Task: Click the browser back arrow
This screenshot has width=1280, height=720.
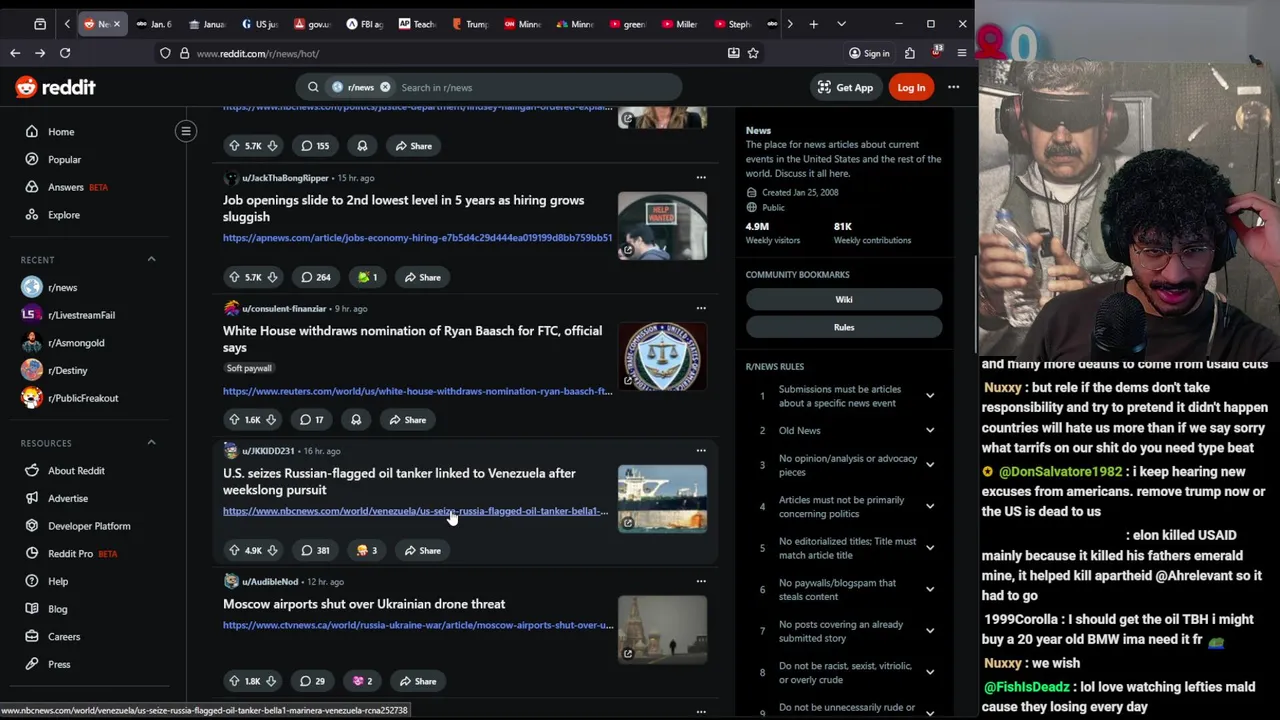Action: click(15, 53)
